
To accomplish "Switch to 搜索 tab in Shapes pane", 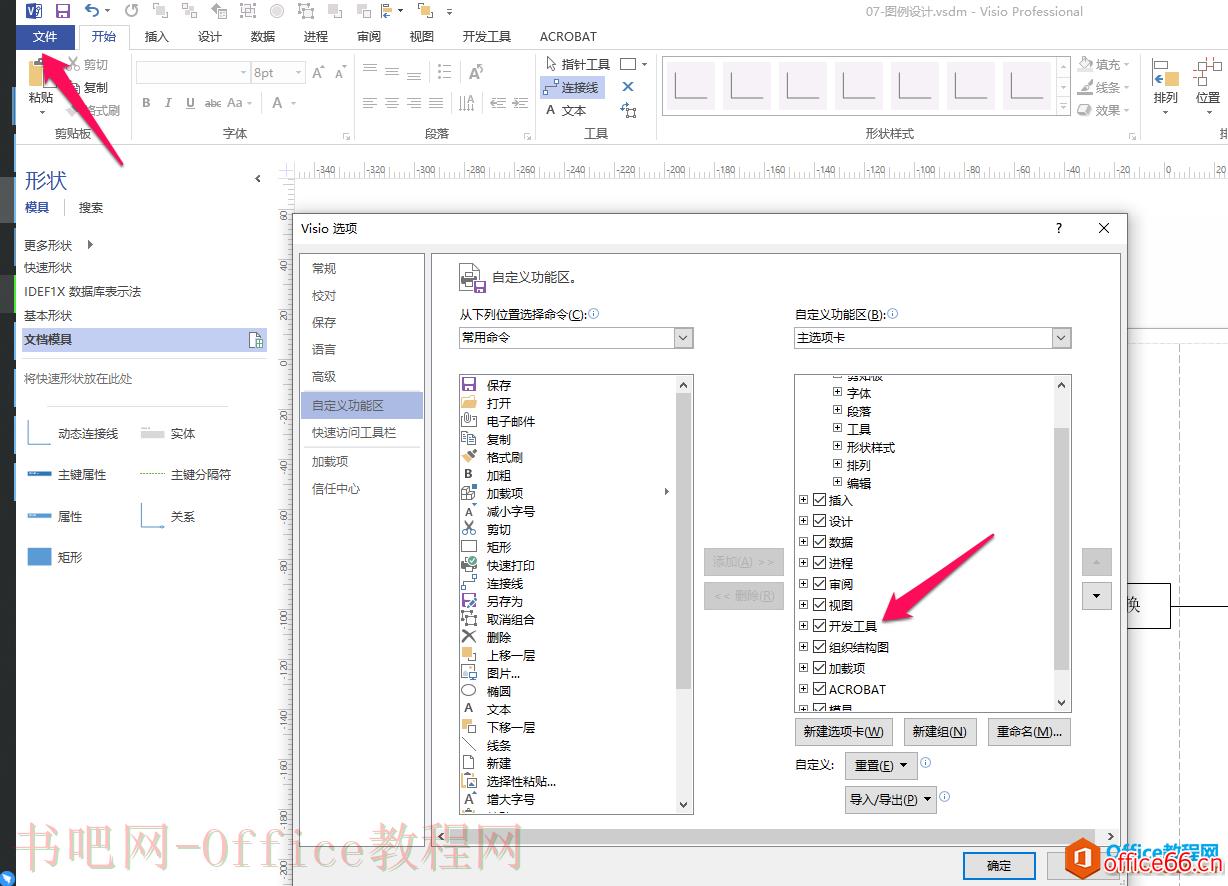I will (91, 208).
